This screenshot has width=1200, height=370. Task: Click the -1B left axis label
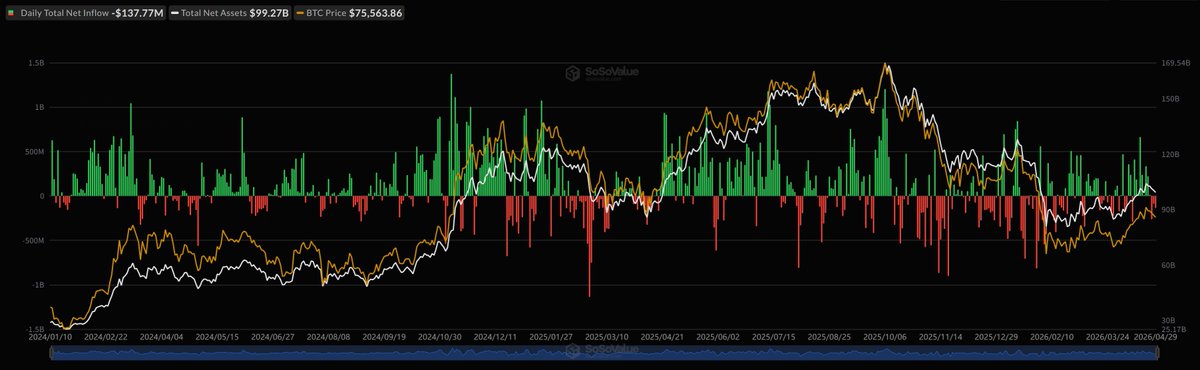(38, 284)
